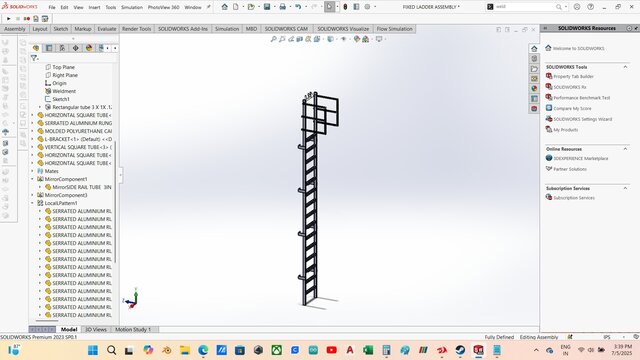Viewport: 640px width, 360px height.
Task: Open Partner Solutions link
Action: pos(570,169)
